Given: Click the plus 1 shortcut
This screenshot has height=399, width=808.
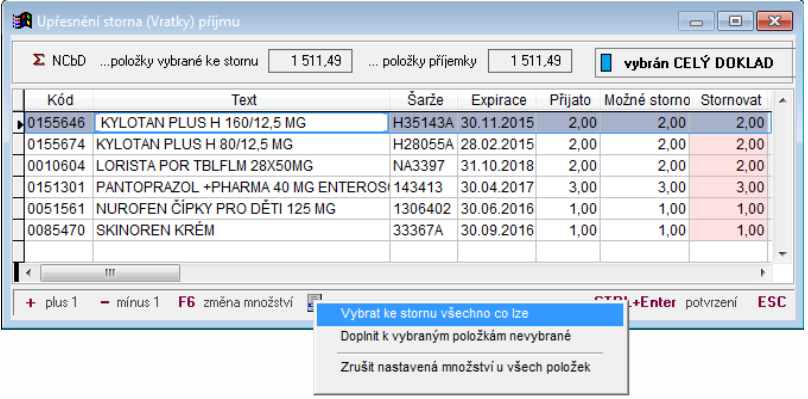Looking at the screenshot, I should [52, 302].
